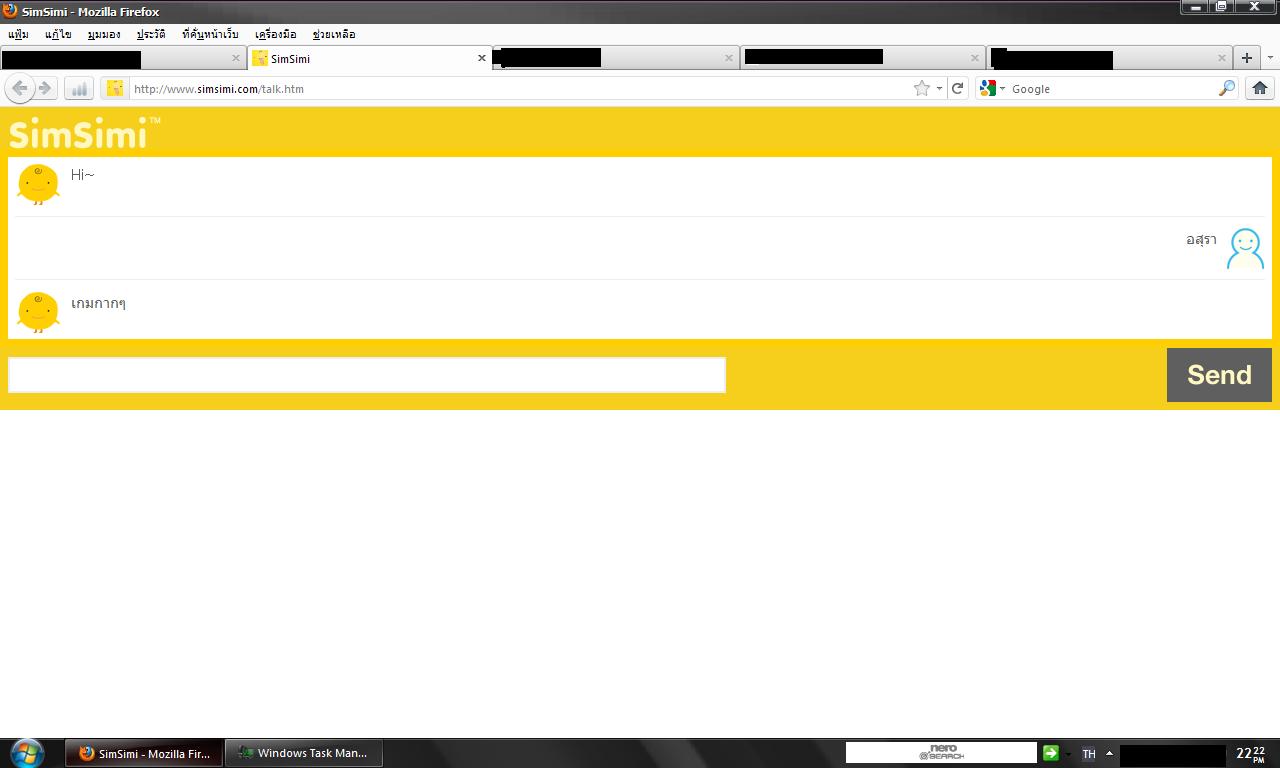
Task: Switch to SimSimi Firefox taskbar button
Action: [144, 753]
